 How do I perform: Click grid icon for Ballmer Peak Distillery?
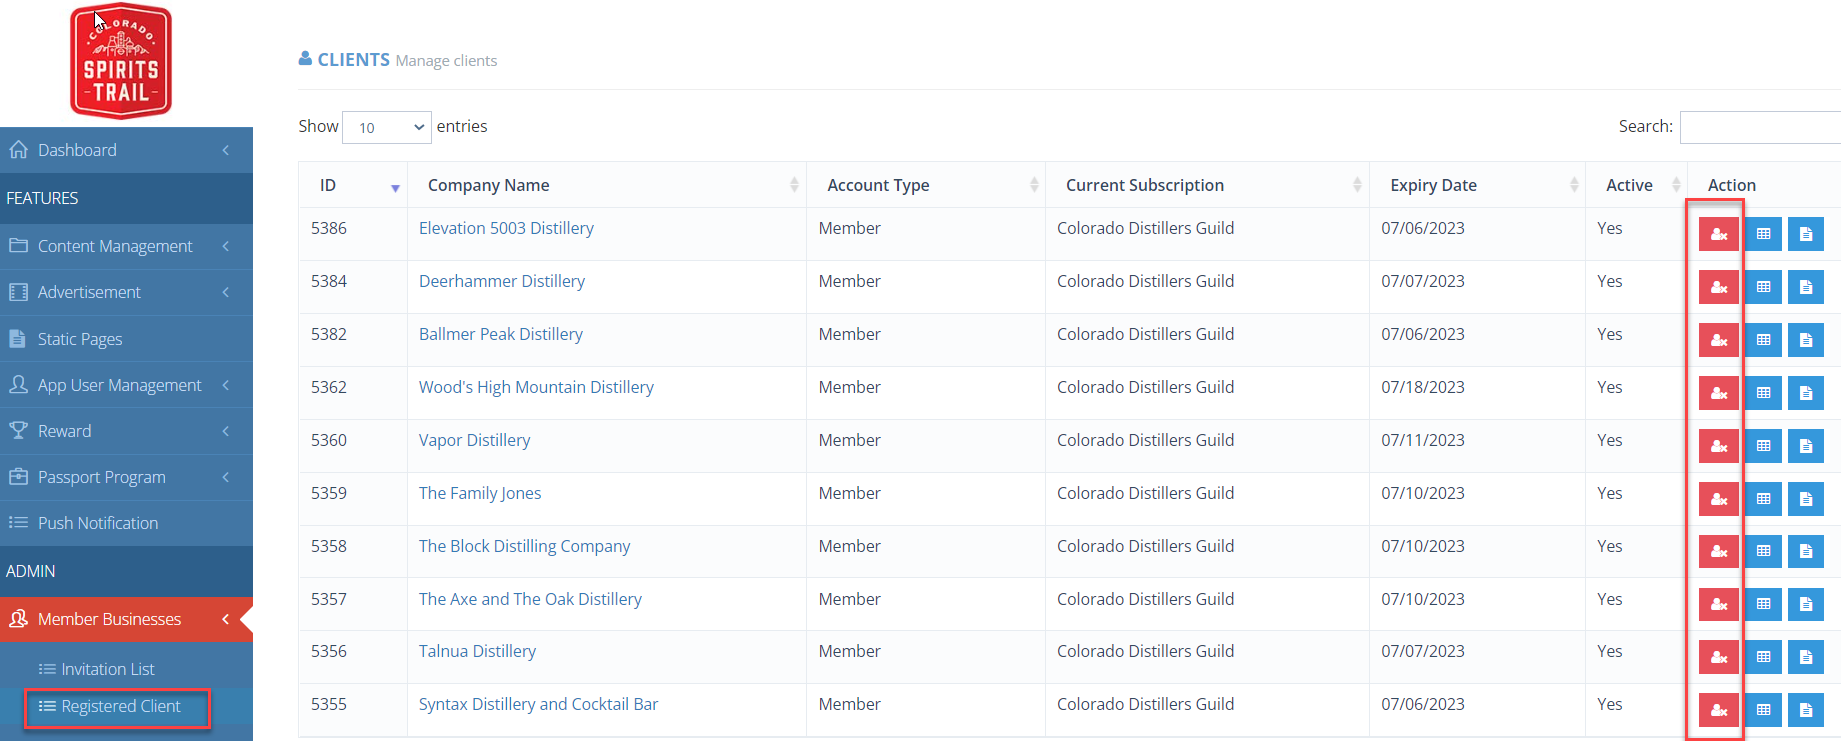point(1763,340)
